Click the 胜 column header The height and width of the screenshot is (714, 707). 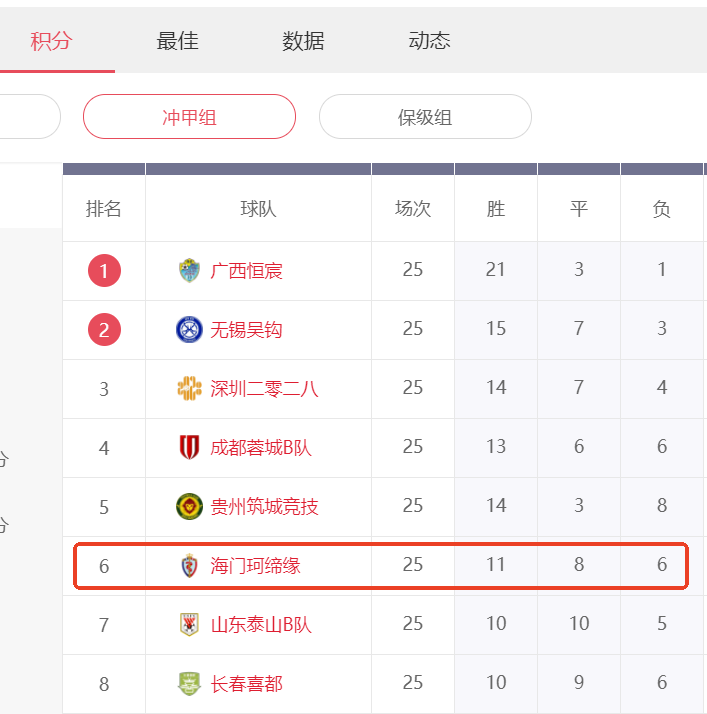pos(496,209)
